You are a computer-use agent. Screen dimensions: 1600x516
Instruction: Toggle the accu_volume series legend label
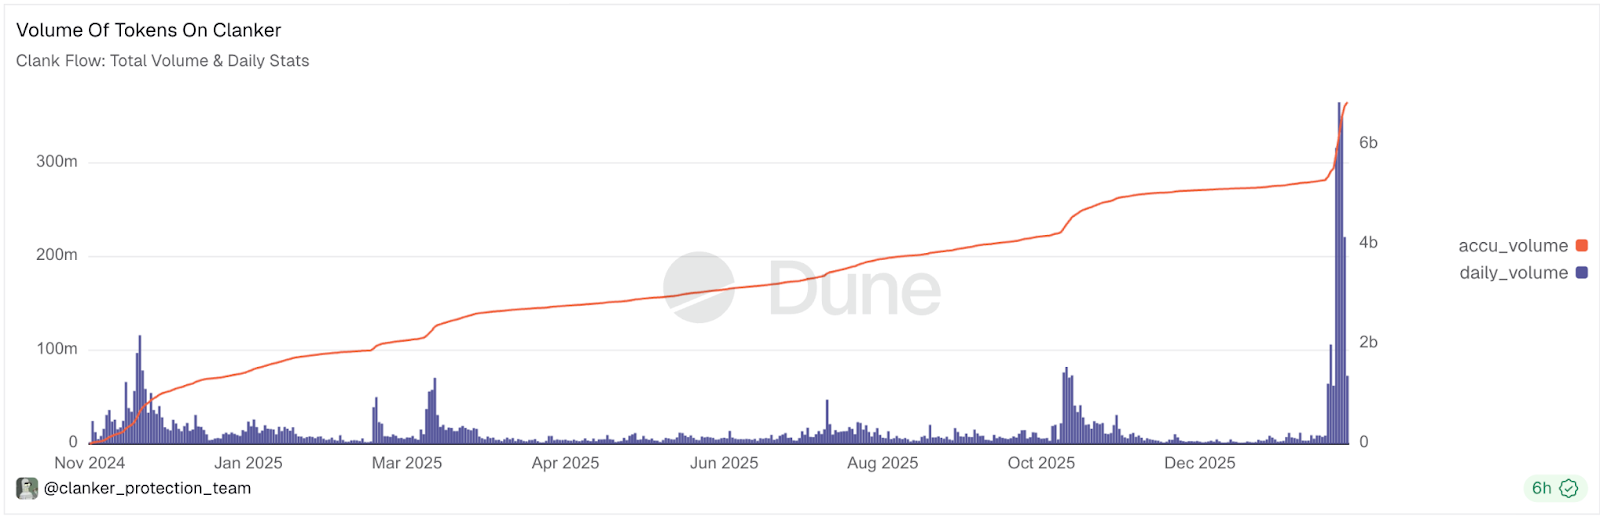click(1512, 246)
